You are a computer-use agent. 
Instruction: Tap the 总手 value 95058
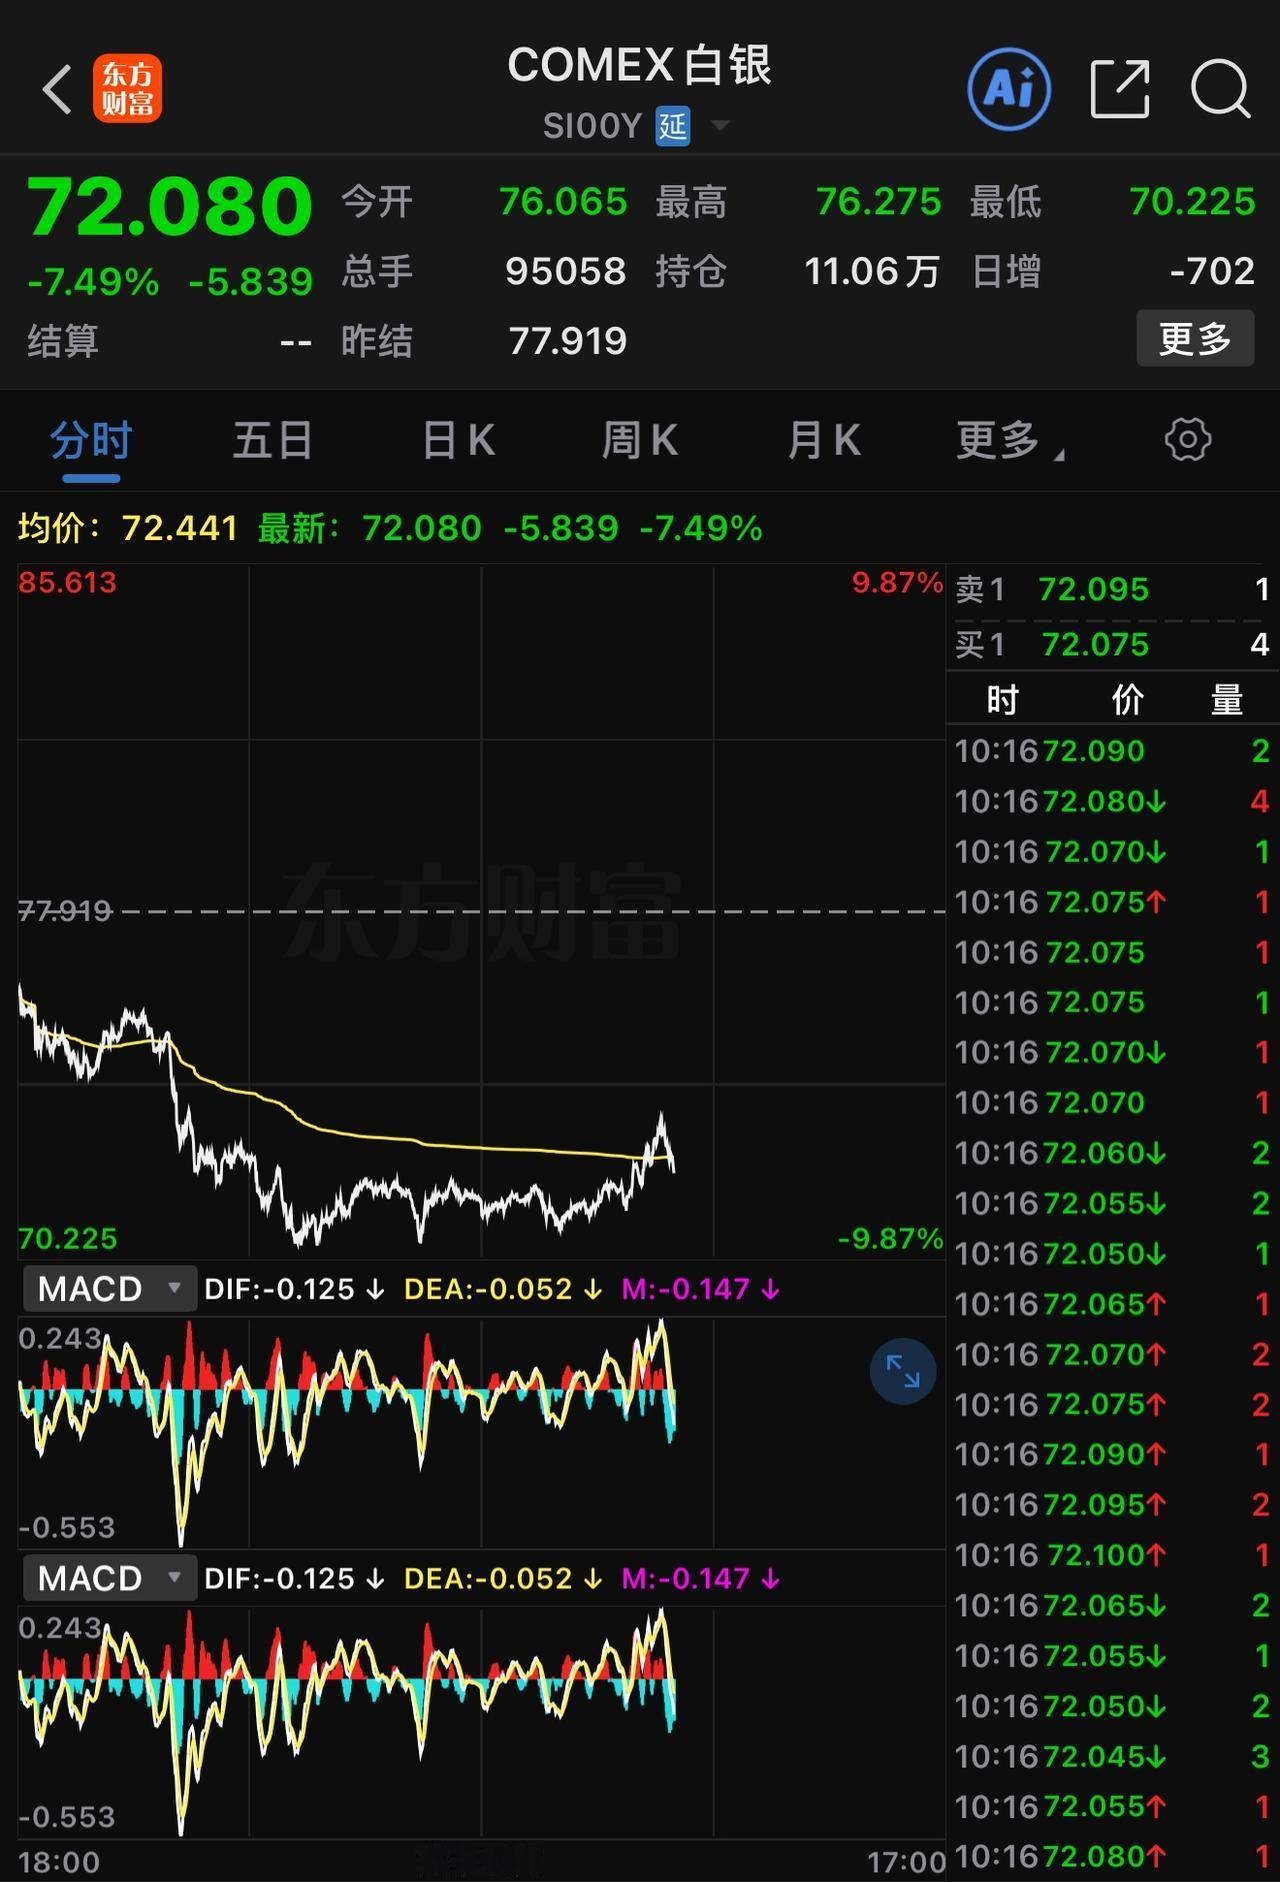pyautogui.click(x=566, y=271)
